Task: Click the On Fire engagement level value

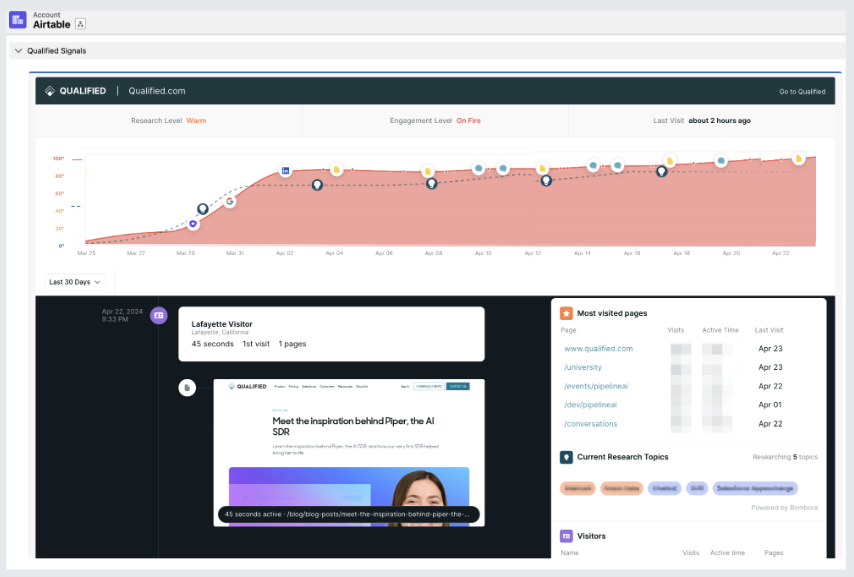Action: pyautogui.click(x=468, y=120)
